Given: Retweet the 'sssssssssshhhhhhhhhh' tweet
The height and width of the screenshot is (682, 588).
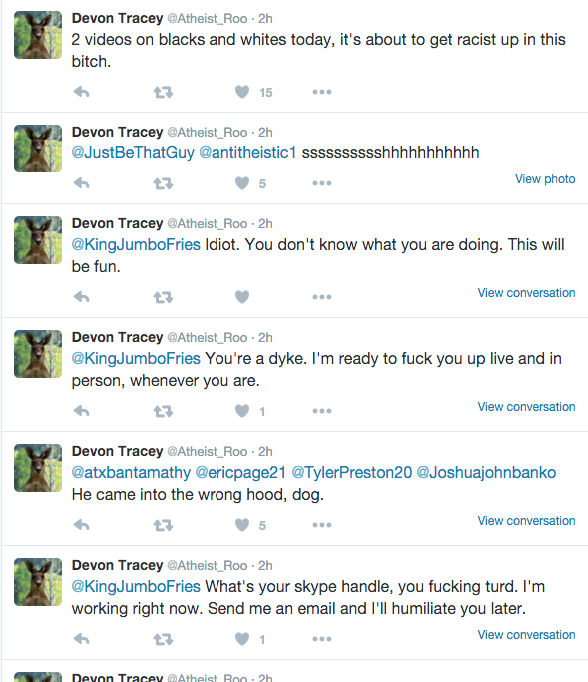Looking at the screenshot, I should 163,183.
